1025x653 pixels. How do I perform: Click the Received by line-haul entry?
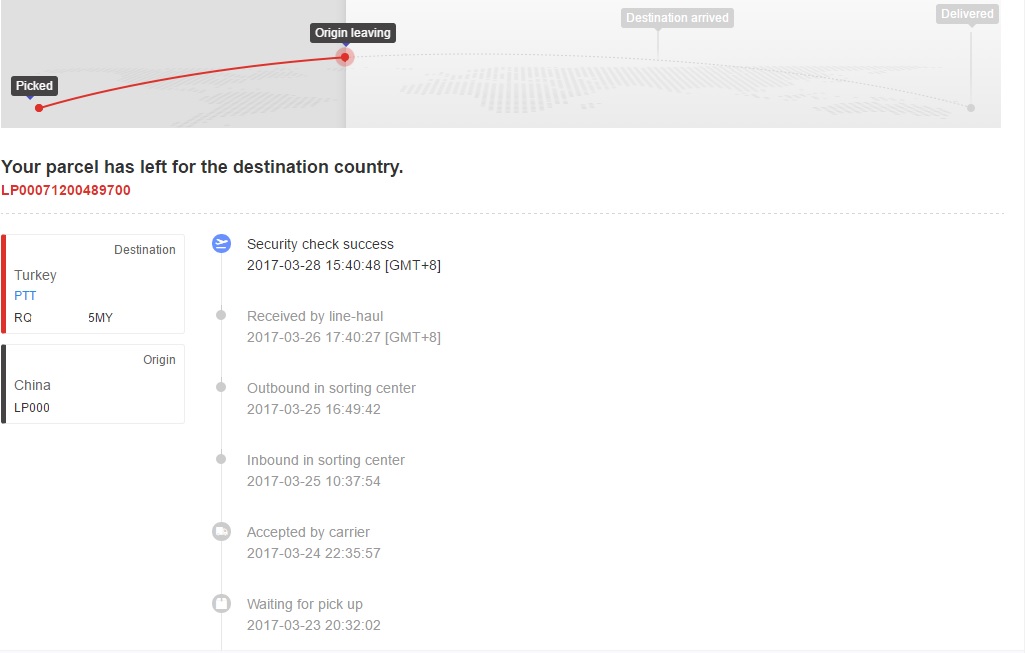tap(315, 316)
